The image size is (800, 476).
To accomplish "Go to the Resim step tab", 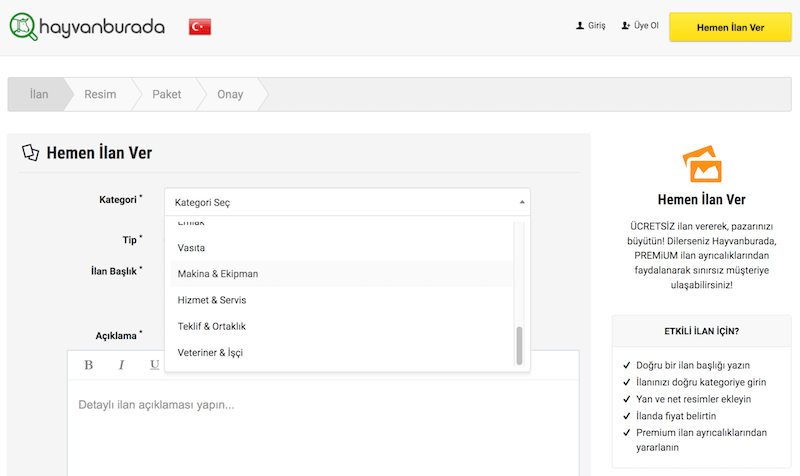I will (100, 95).
